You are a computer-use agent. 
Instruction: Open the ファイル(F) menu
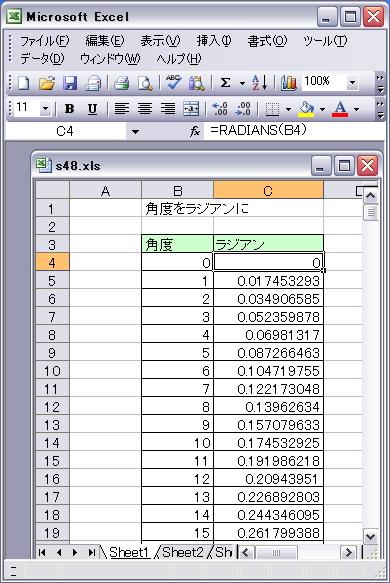[45, 41]
